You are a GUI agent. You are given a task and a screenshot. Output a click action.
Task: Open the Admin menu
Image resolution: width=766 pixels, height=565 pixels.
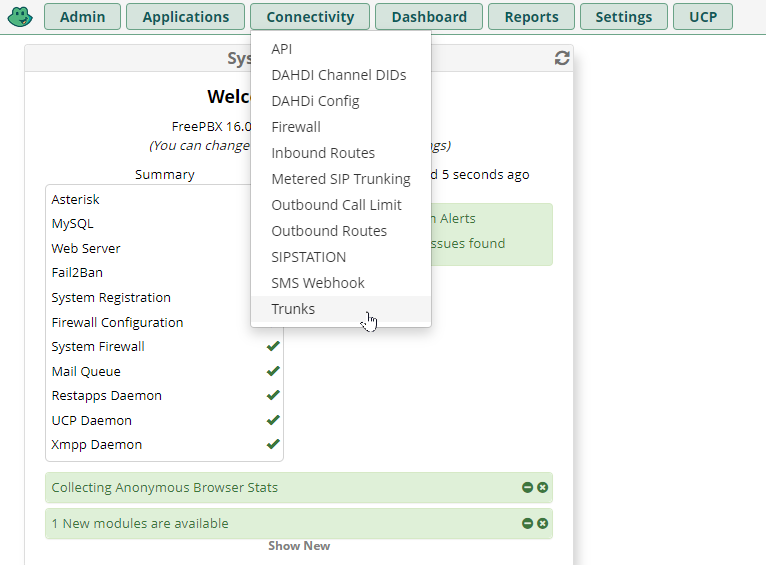tap(82, 17)
